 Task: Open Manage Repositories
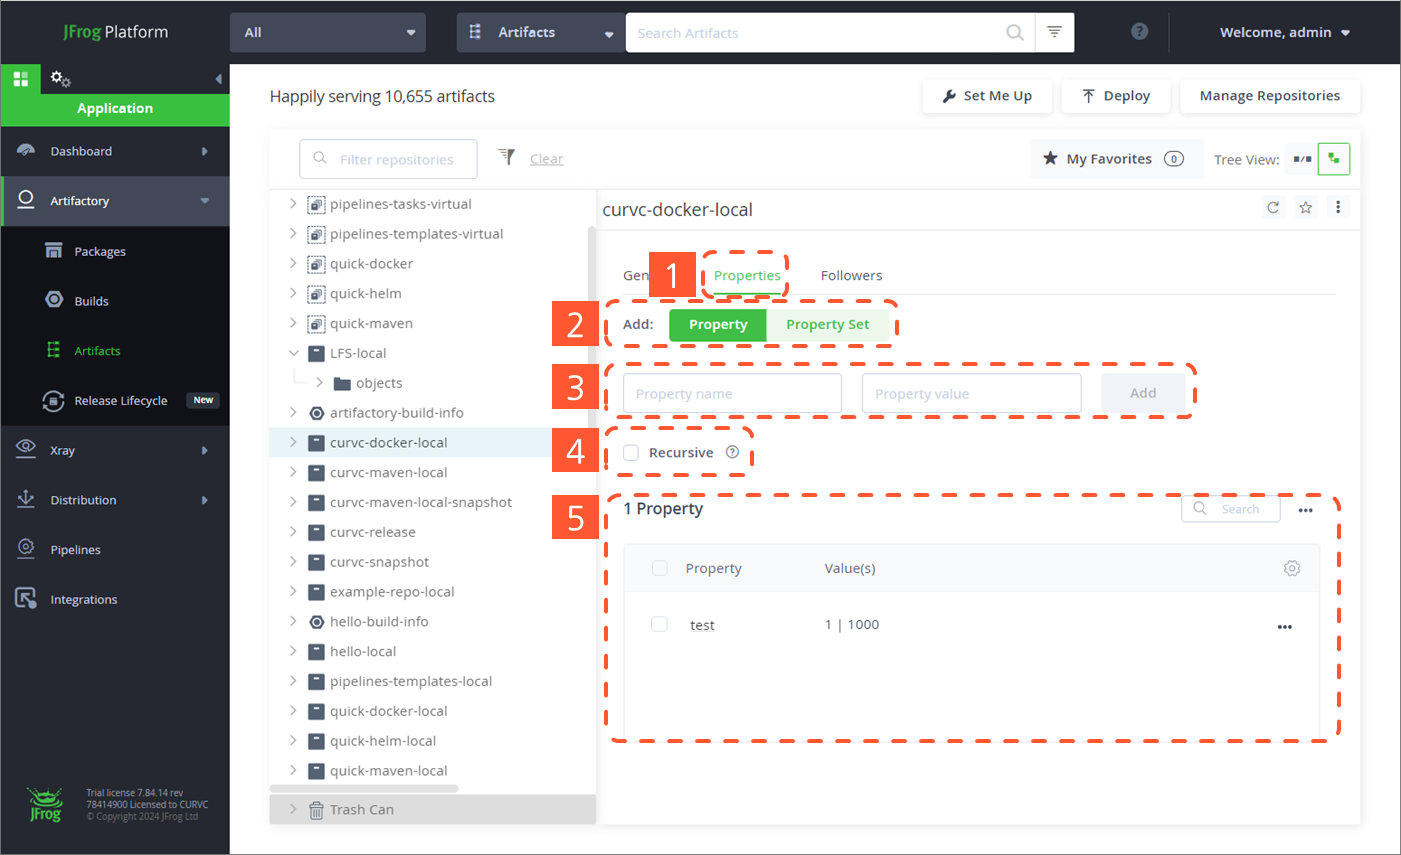click(x=1270, y=96)
